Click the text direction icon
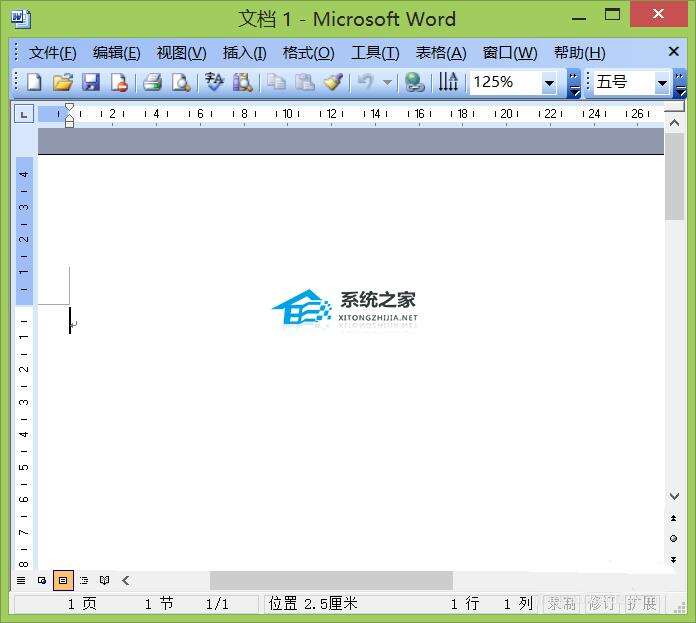Screen dimensions: 696x623 pos(448,82)
